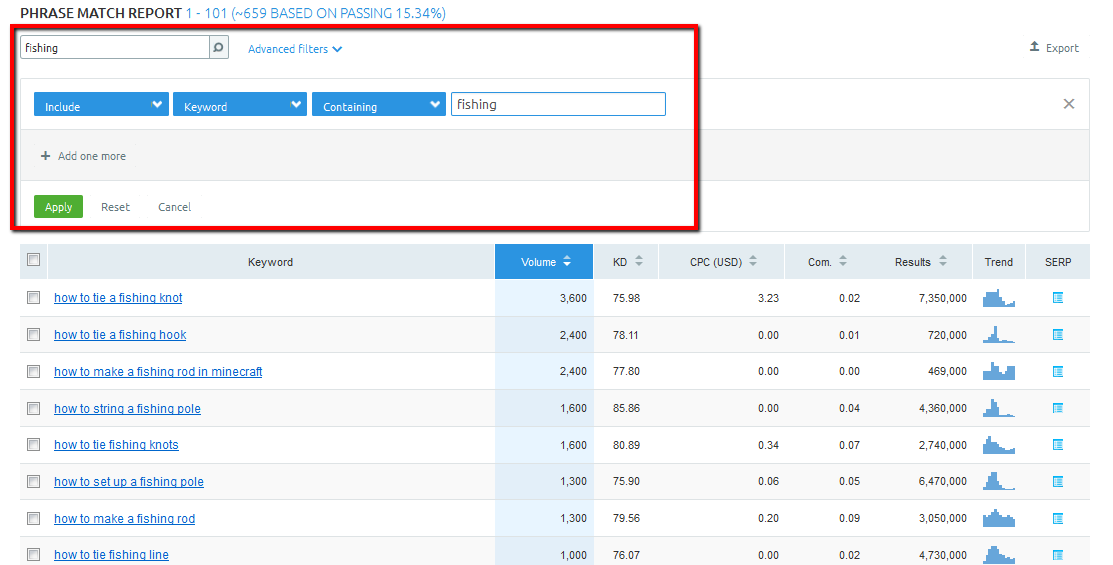The width and height of the screenshot is (1113, 565).
Task: Check the how to tie fishing line row
Action: click(33, 554)
